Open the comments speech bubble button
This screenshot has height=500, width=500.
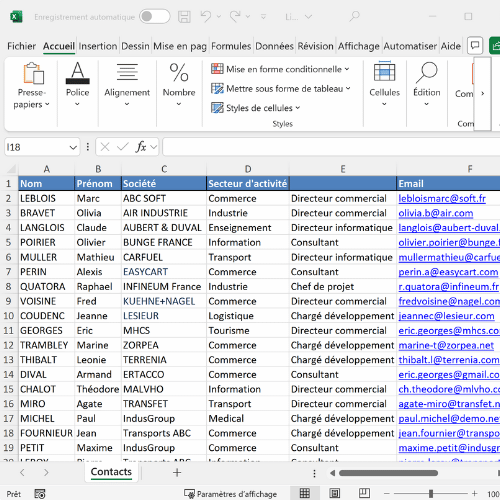pos(475,45)
